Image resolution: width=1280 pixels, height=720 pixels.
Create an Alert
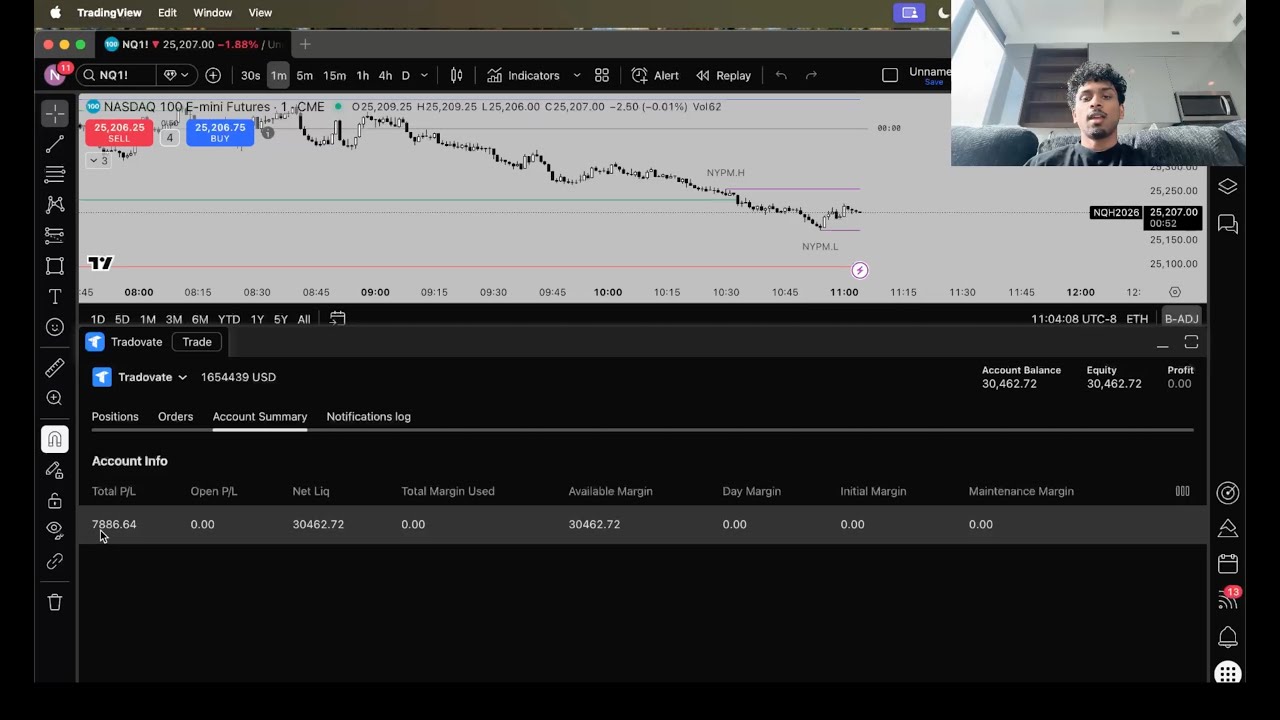click(655, 75)
